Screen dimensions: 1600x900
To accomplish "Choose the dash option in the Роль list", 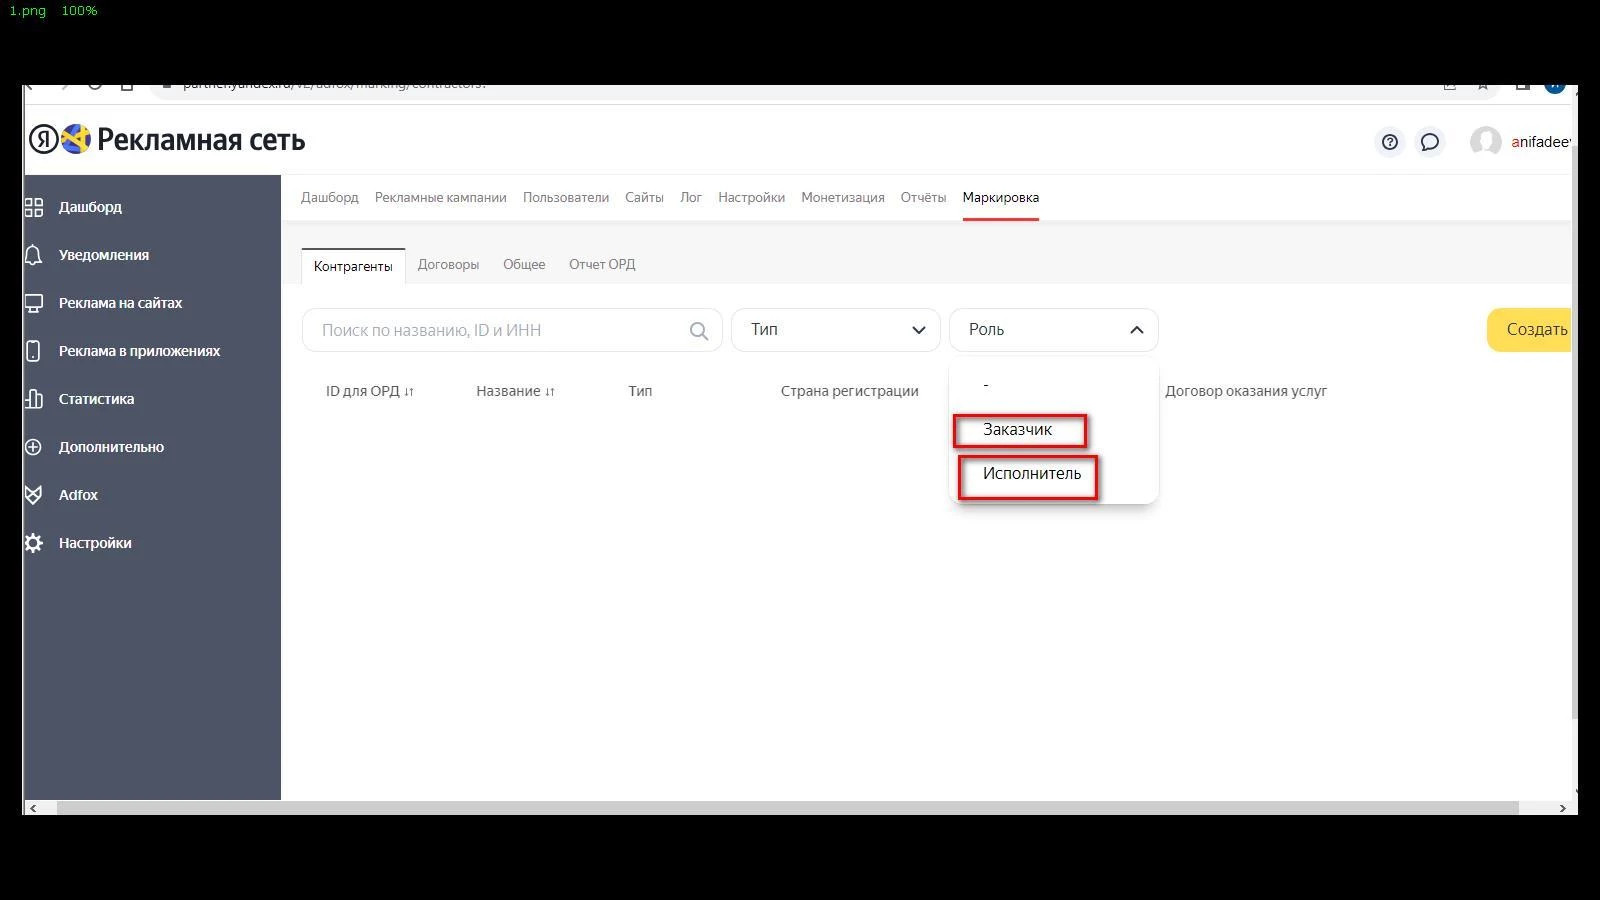I will (986, 385).
